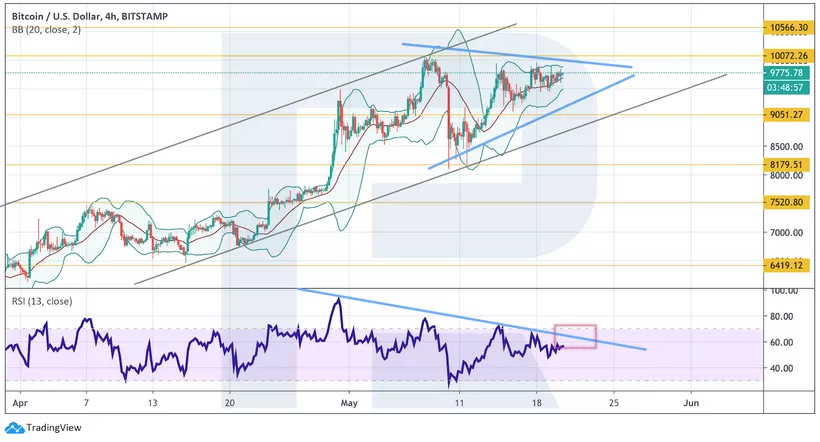Click the 7520.80 price level label
Viewport: 820px width, 442px height.
(789, 202)
